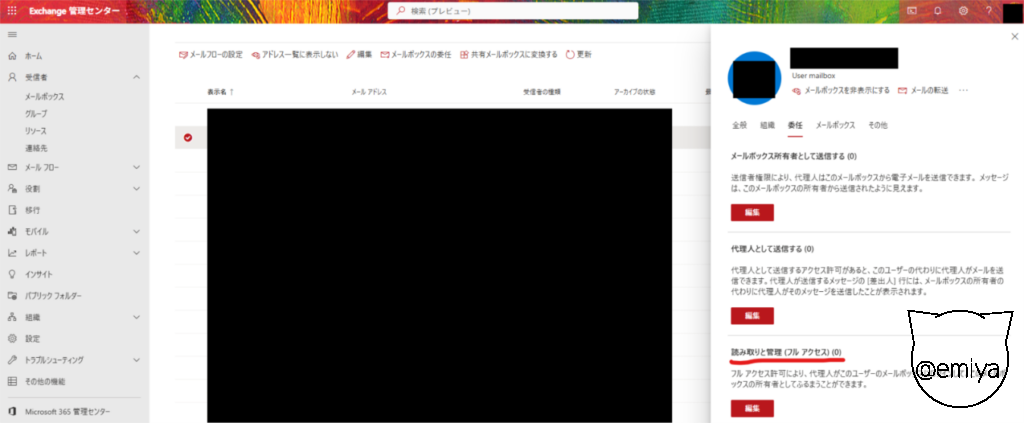1024x423 pixels.
Task: Click the help question mark icon
Action: (989, 11)
